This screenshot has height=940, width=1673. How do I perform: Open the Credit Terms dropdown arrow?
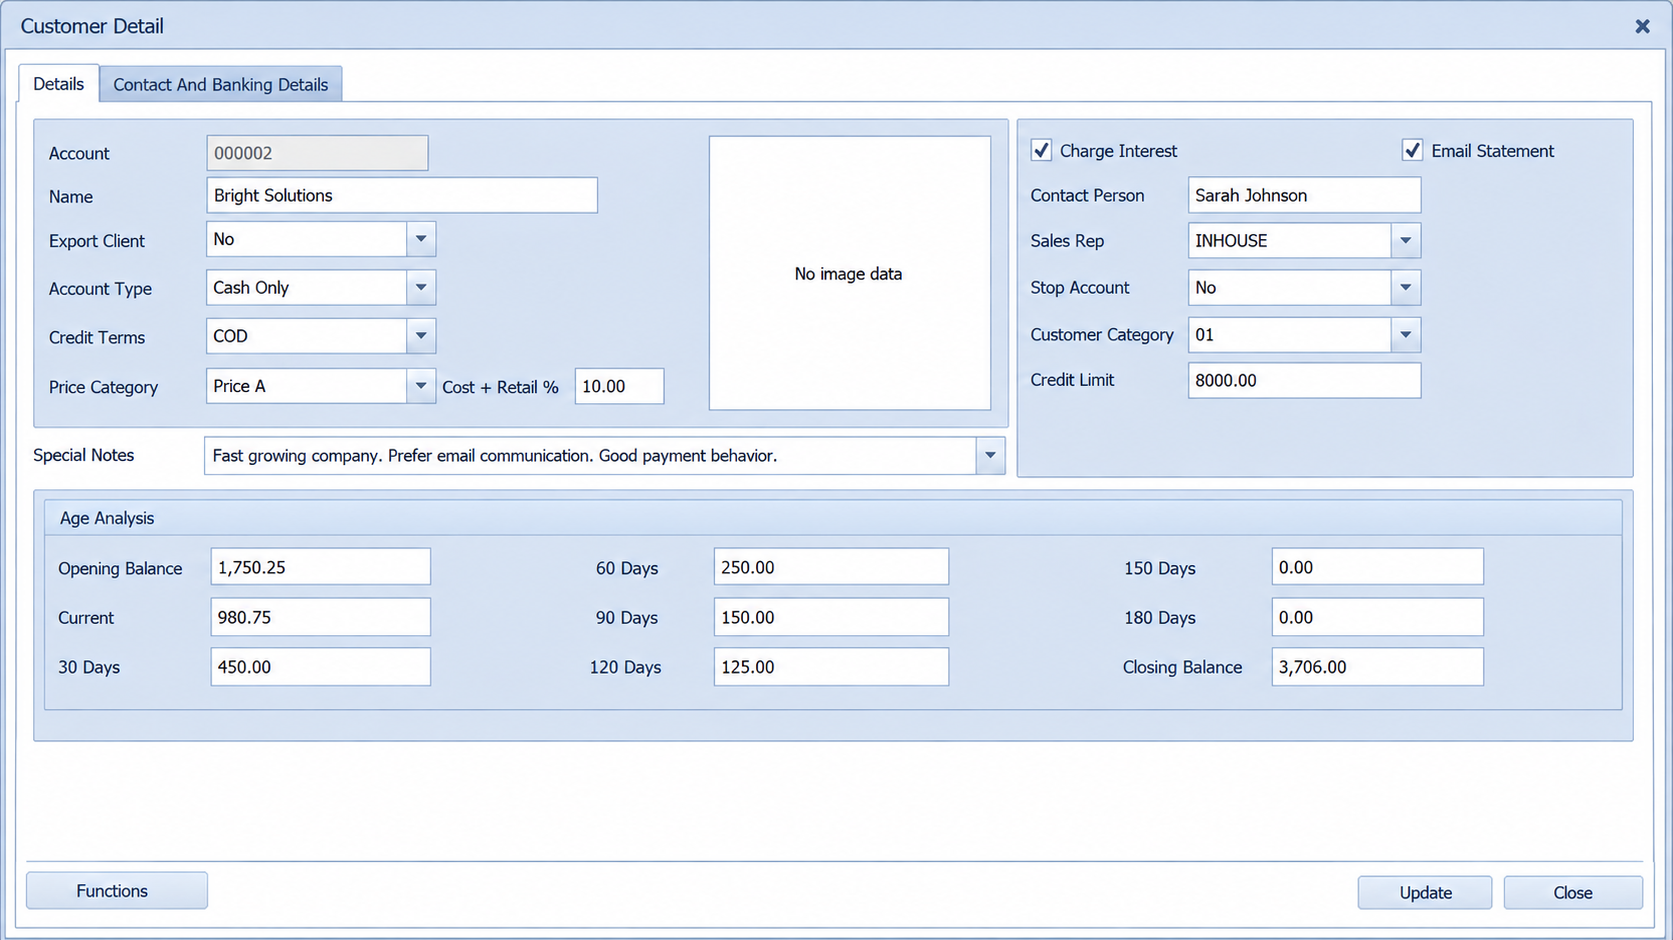[x=421, y=336]
